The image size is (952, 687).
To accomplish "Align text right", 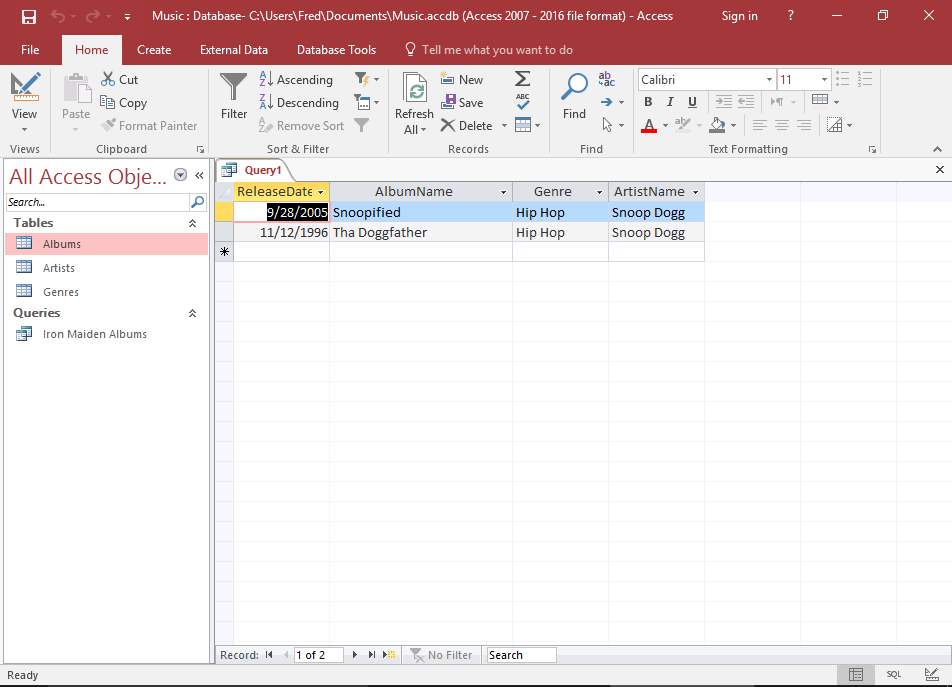I will pos(804,125).
